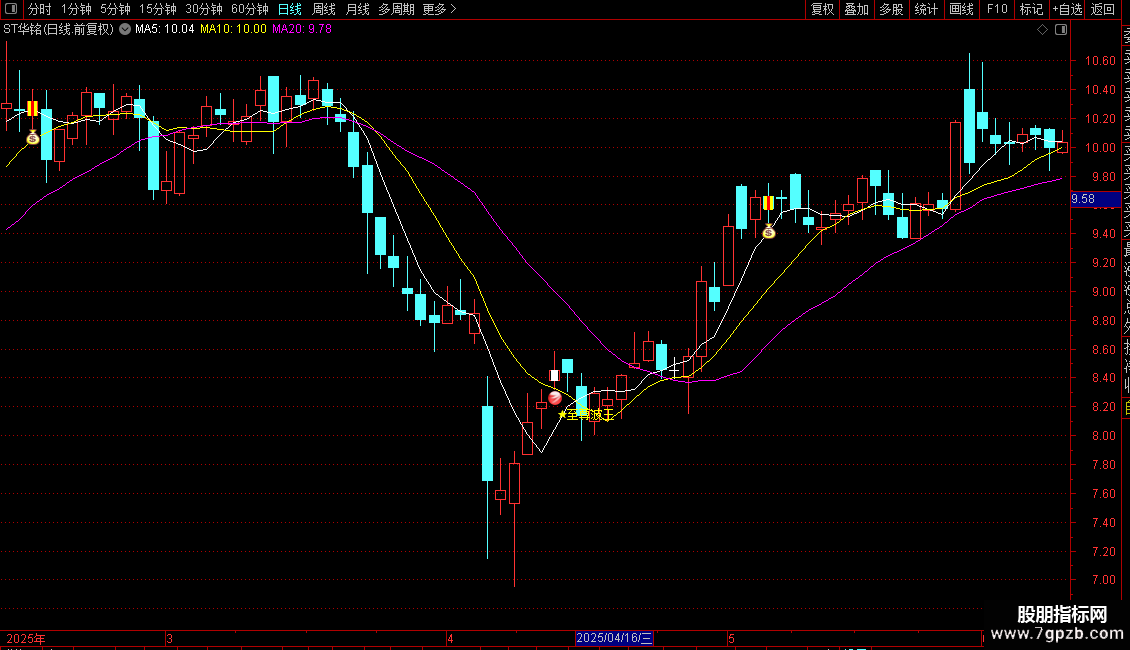The height and width of the screenshot is (650, 1130).
Task: Select the 2025/04/16/三 date marker
Action: pyautogui.click(x=614, y=638)
